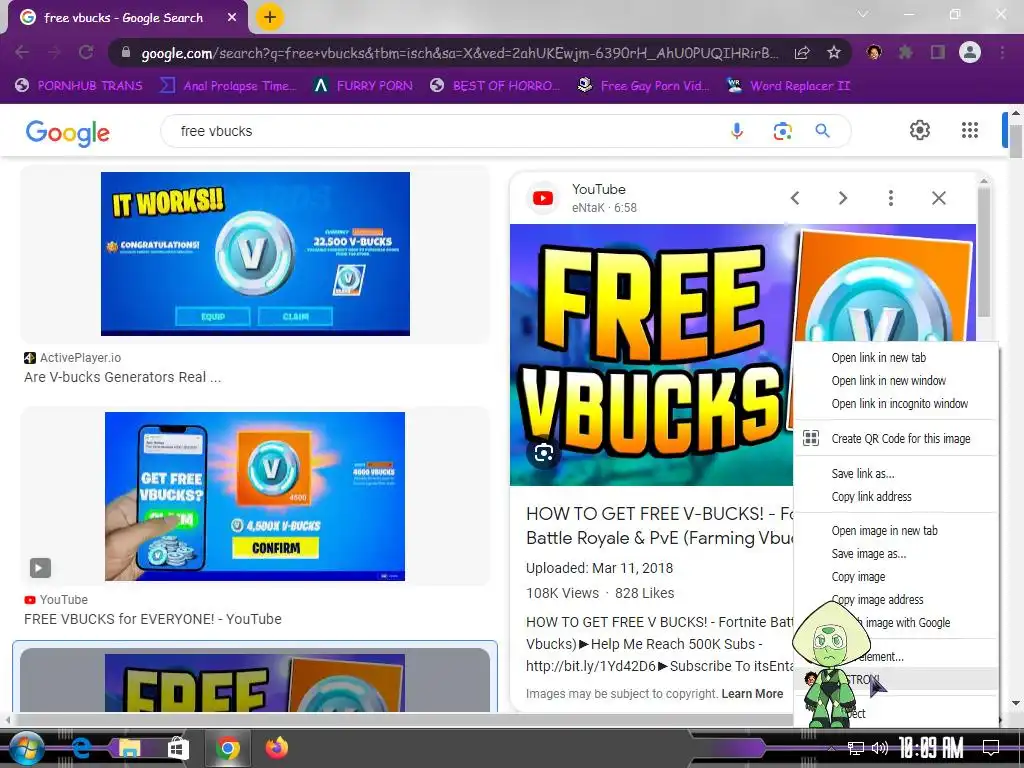Open the Word Replacer II bookmark
Screen dimensions: 1024x768
tap(789, 86)
